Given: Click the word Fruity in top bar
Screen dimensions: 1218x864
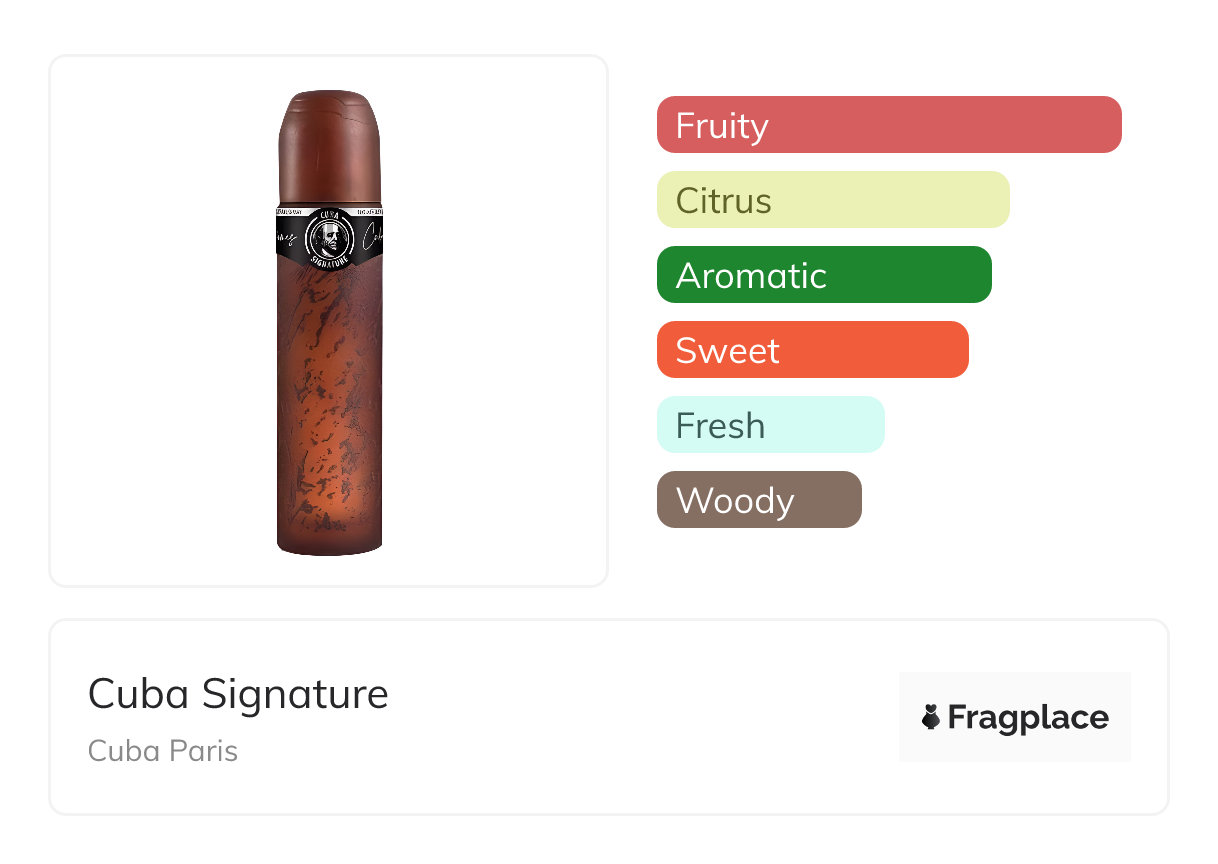Looking at the screenshot, I should 722,126.
